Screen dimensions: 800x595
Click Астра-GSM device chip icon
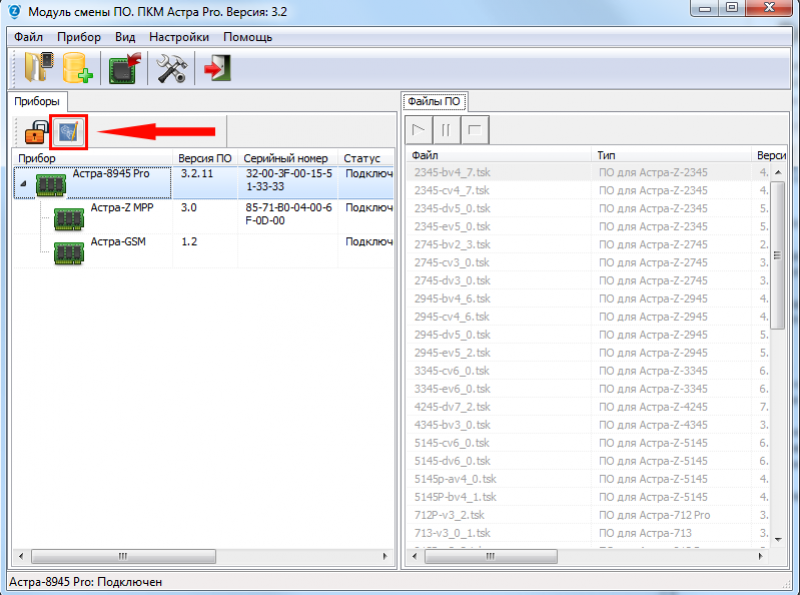69,253
